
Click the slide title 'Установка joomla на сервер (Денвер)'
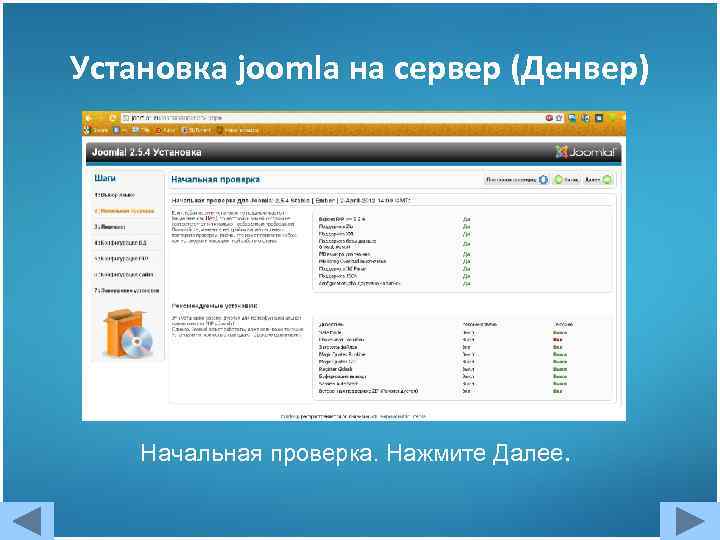360,68
